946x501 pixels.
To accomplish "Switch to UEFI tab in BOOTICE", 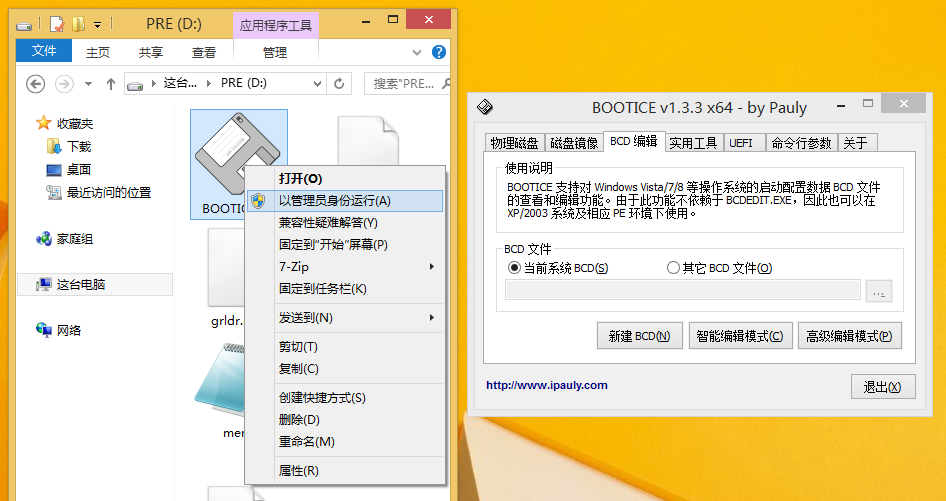I will 744,142.
